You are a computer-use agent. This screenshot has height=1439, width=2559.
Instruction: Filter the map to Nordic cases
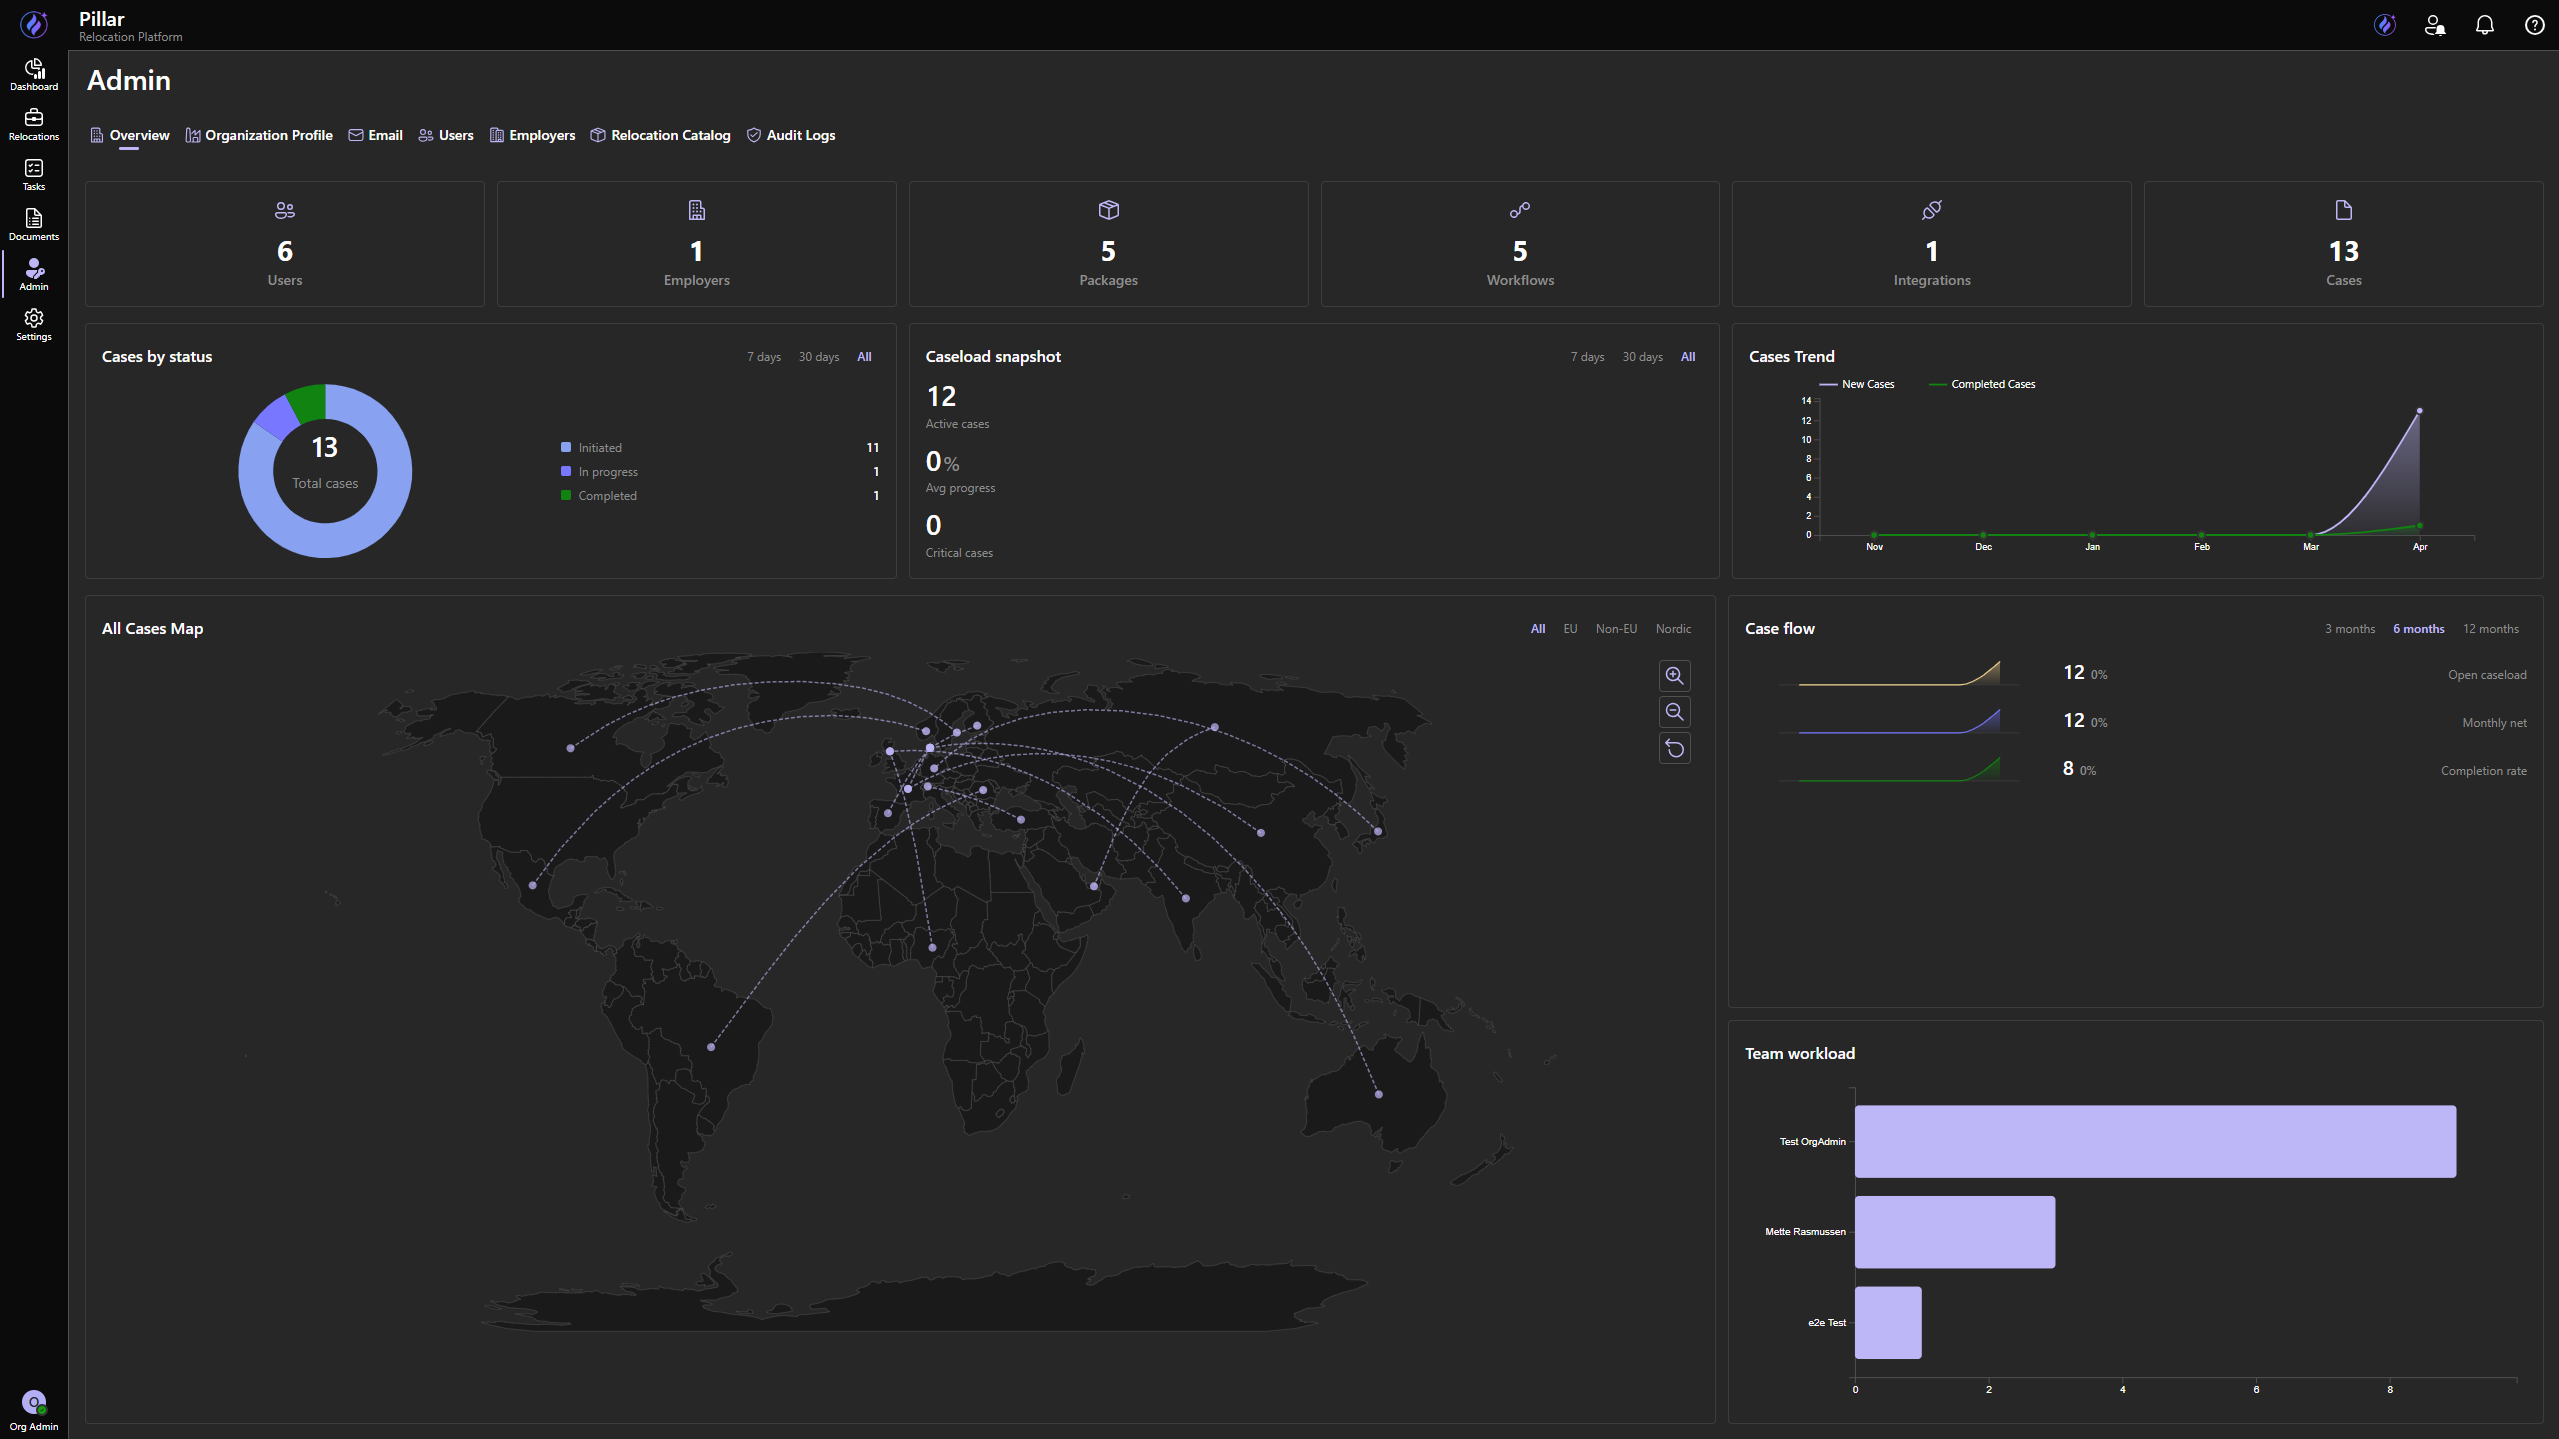click(x=1674, y=629)
